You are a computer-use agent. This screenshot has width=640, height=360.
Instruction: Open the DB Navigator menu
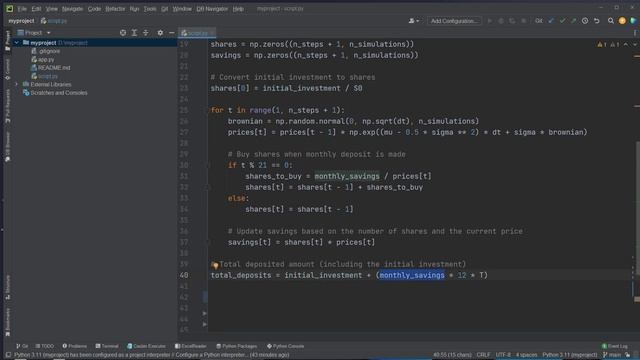(212, 9)
